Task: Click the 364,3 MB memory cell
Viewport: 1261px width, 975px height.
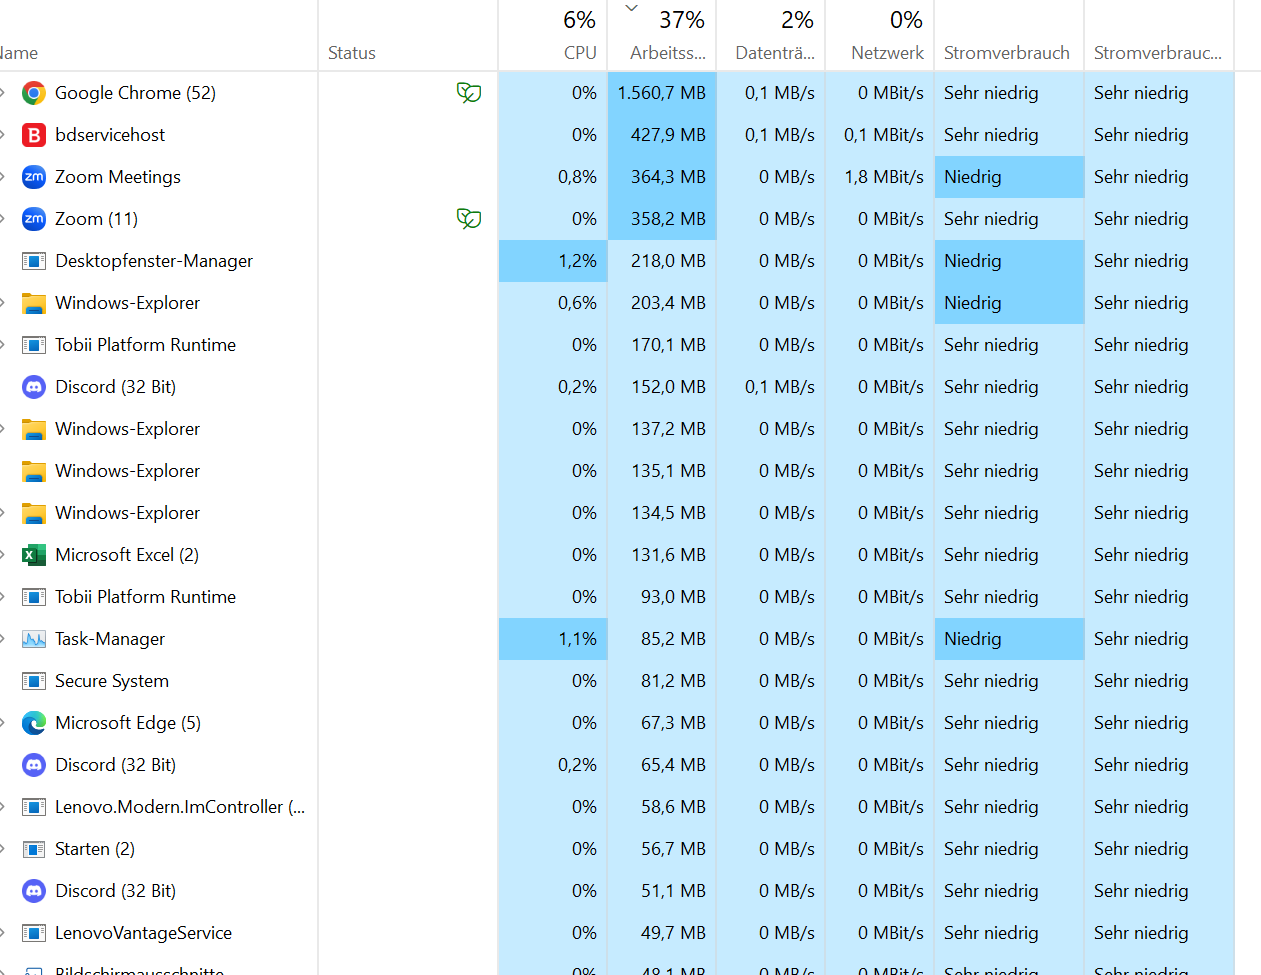Action: (x=662, y=177)
